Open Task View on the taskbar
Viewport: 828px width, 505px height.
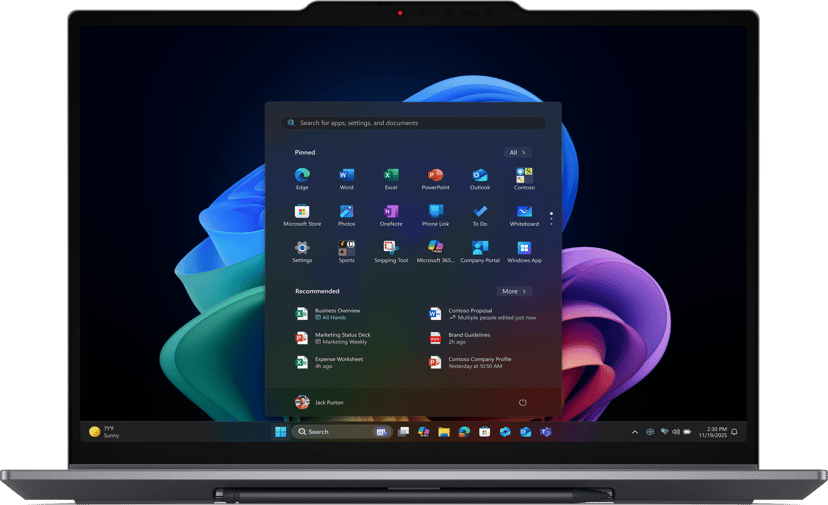coord(403,432)
